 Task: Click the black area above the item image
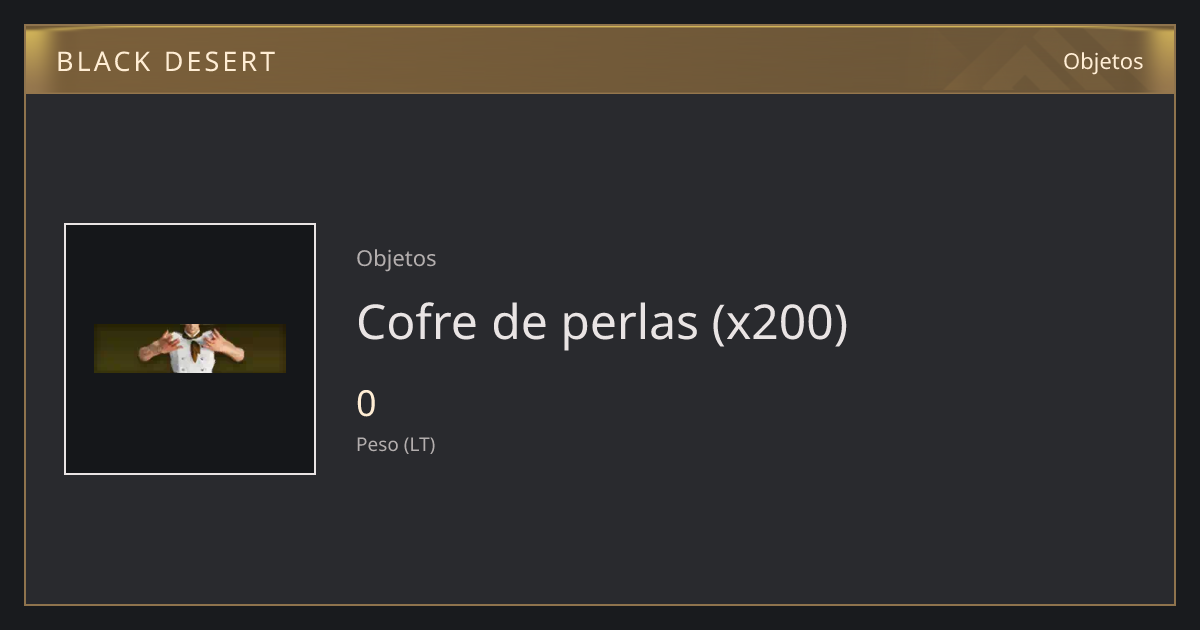coord(190,274)
